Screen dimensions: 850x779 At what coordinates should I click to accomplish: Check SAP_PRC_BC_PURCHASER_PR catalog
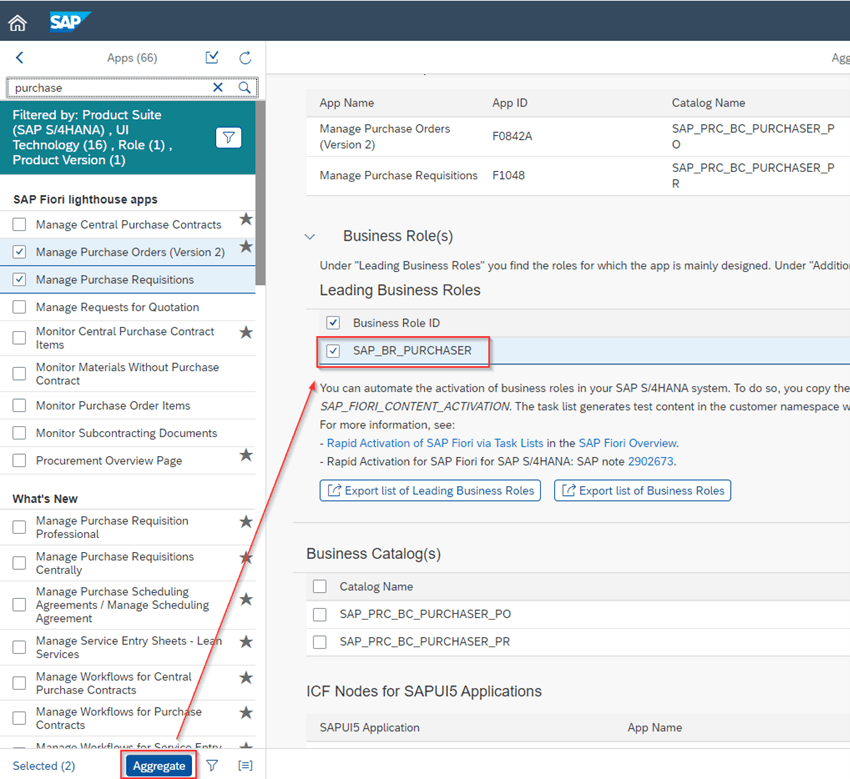(x=320, y=642)
